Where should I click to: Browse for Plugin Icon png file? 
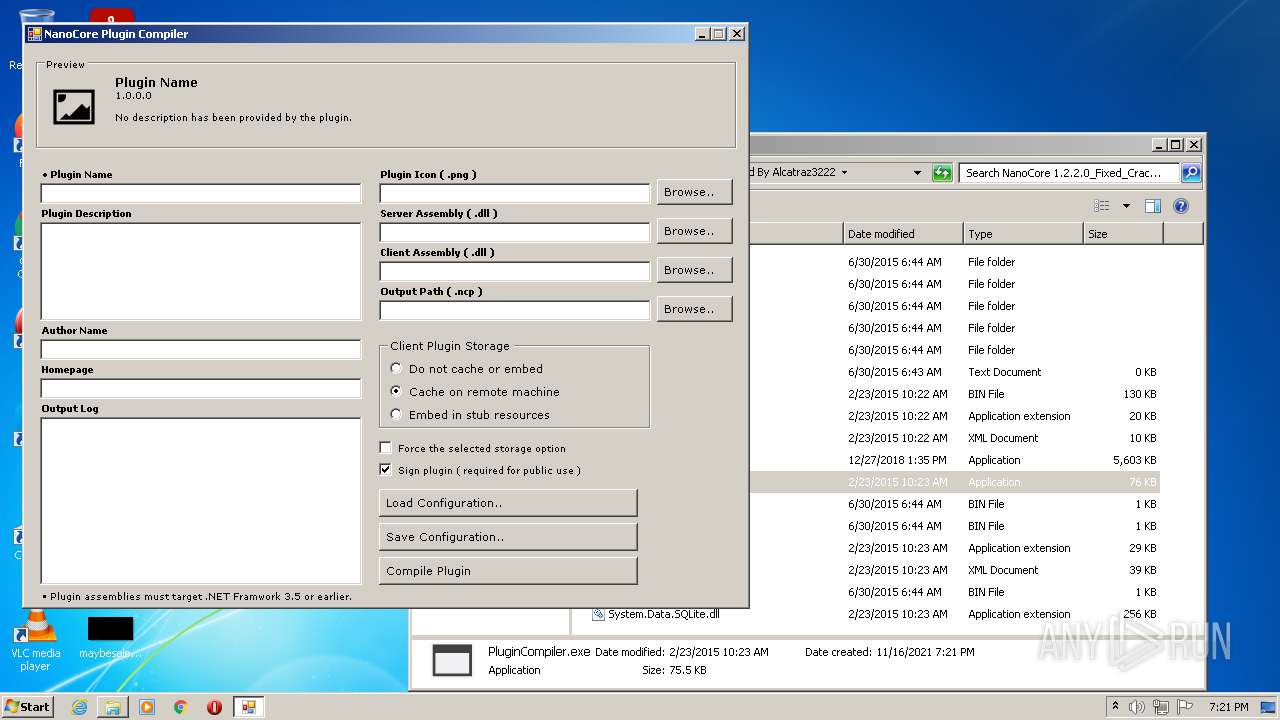[x=694, y=192]
